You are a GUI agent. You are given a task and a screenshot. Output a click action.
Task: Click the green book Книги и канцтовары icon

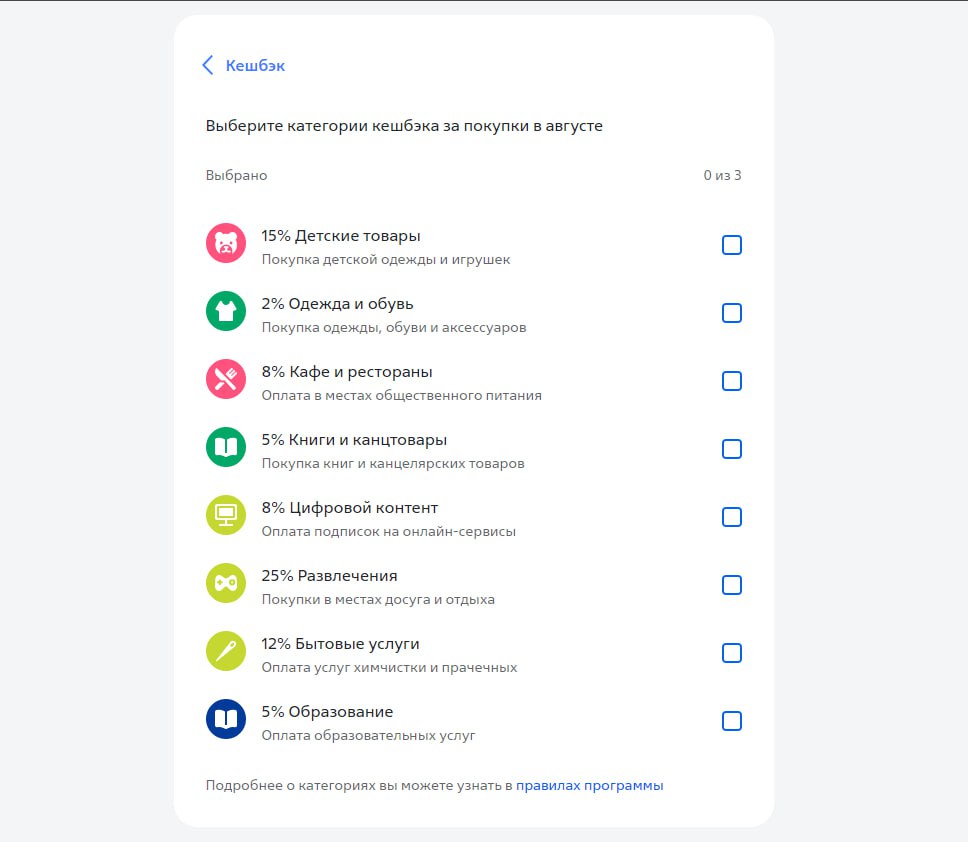[226, 447]
